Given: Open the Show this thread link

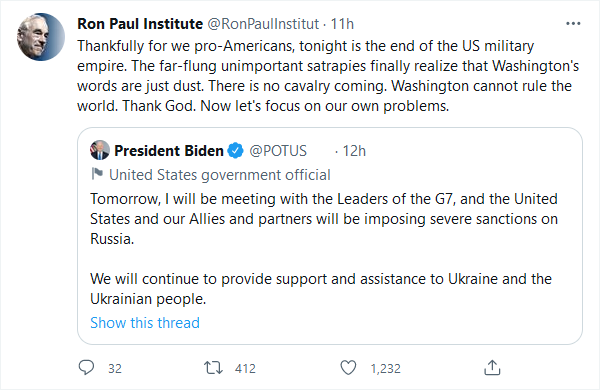Looking at the screenshot, I should (145, 323).
